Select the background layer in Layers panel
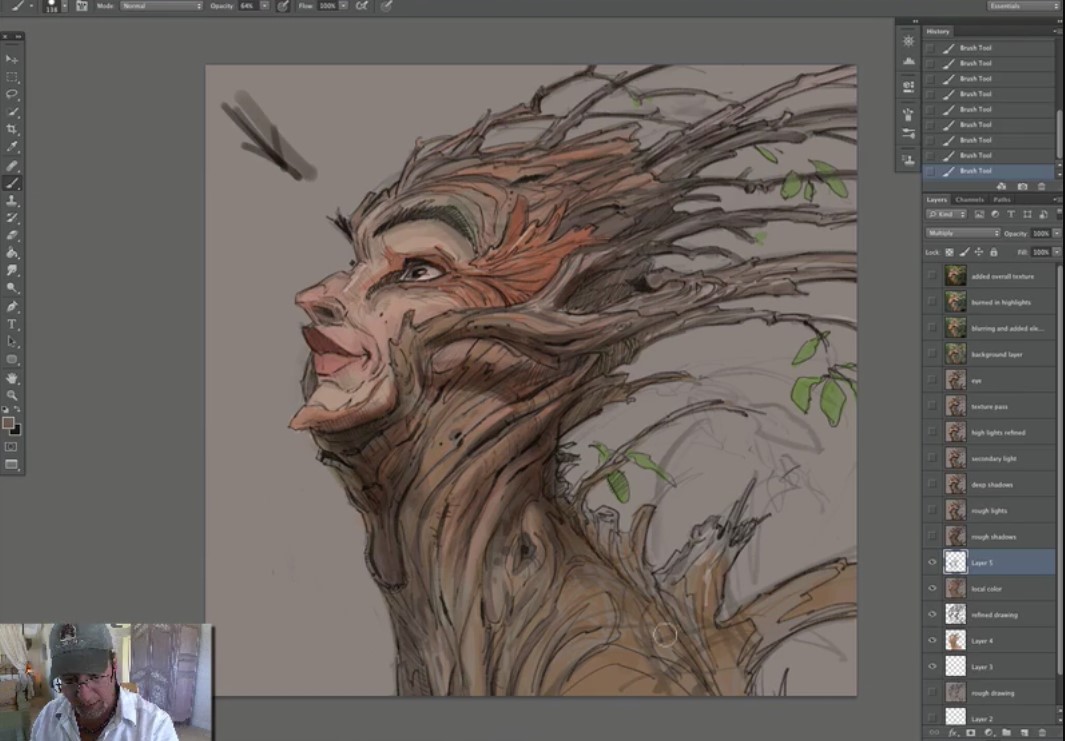 pyautogui.click(x=996, y=355)
